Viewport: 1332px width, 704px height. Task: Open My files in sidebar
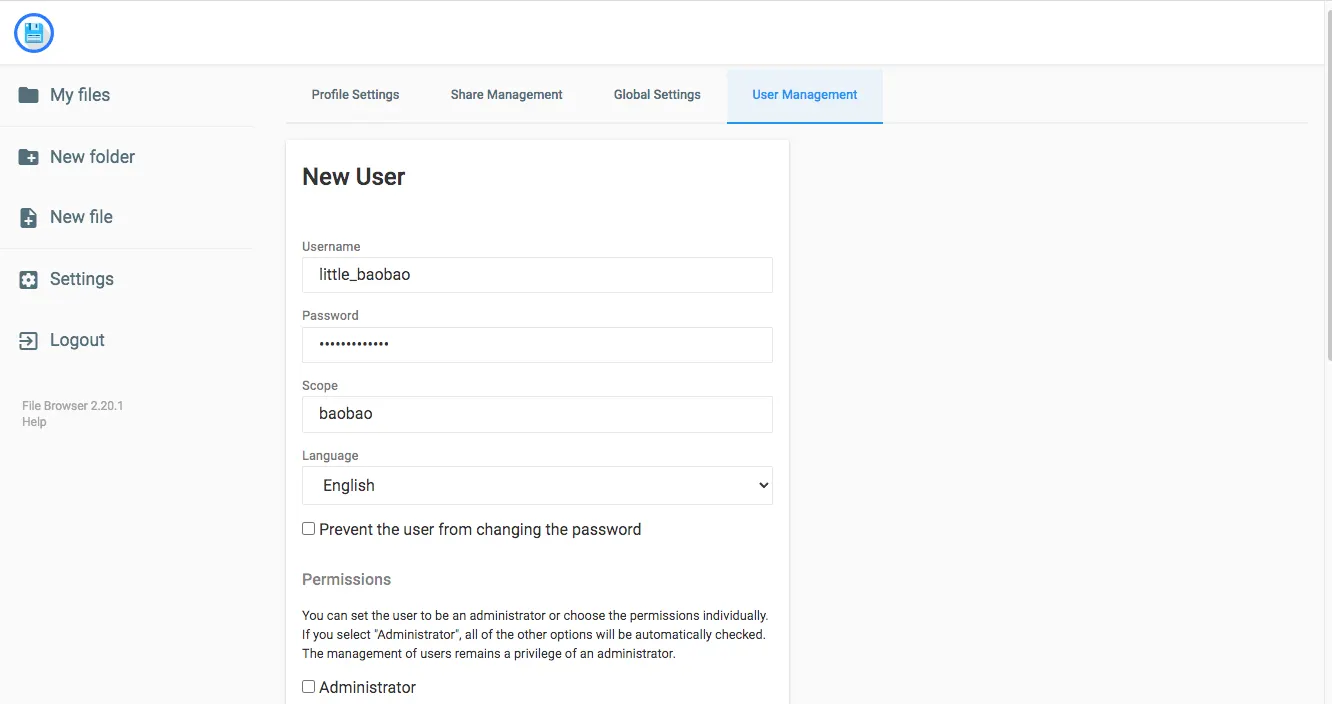click(80, 95)
